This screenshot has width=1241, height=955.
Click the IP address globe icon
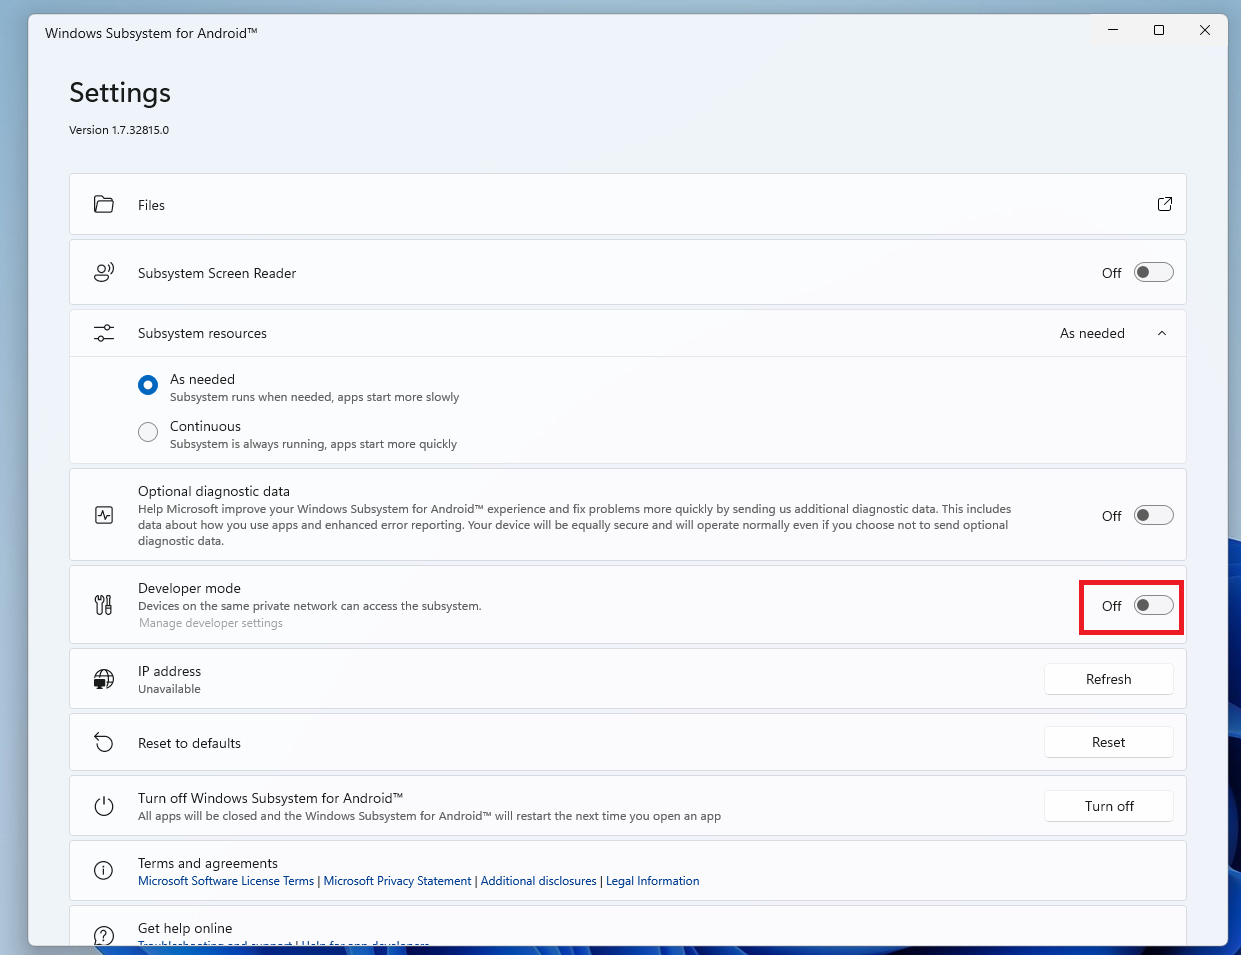(x=104, y=679)
